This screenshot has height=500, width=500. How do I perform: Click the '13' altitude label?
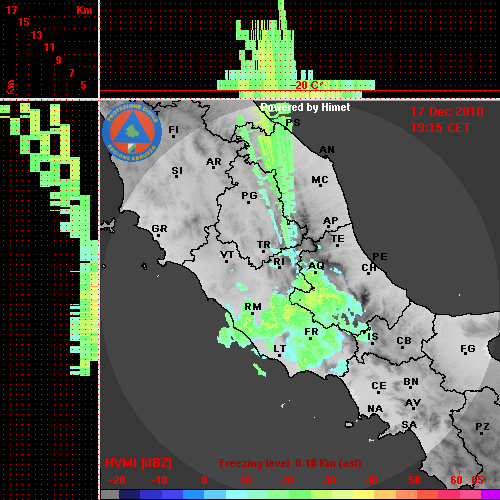[37, 35]
